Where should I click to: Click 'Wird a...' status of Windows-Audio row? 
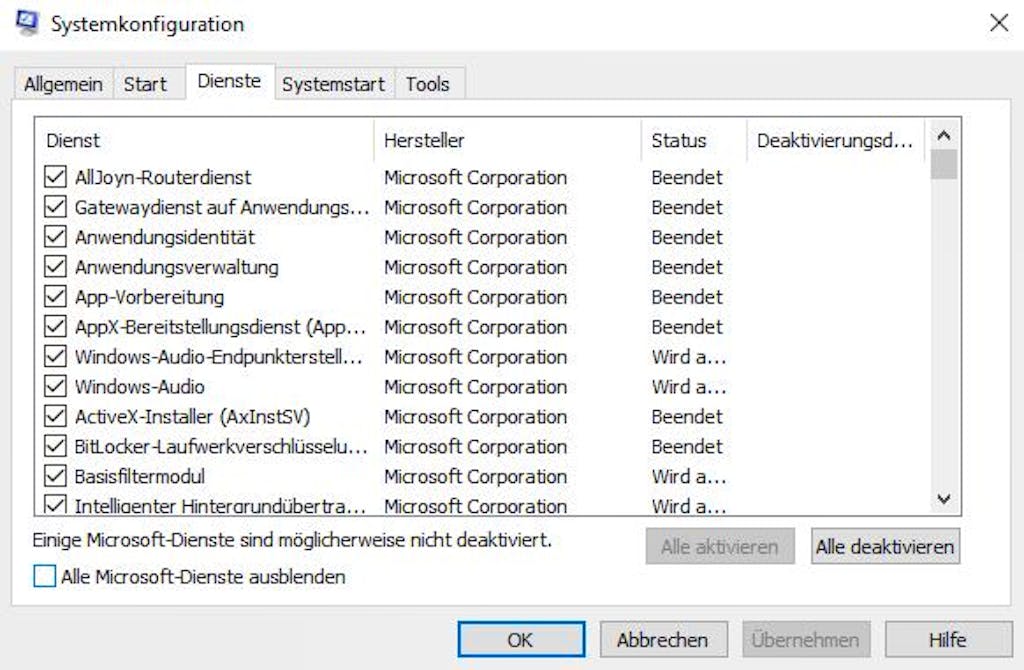[x=688, y=387]
